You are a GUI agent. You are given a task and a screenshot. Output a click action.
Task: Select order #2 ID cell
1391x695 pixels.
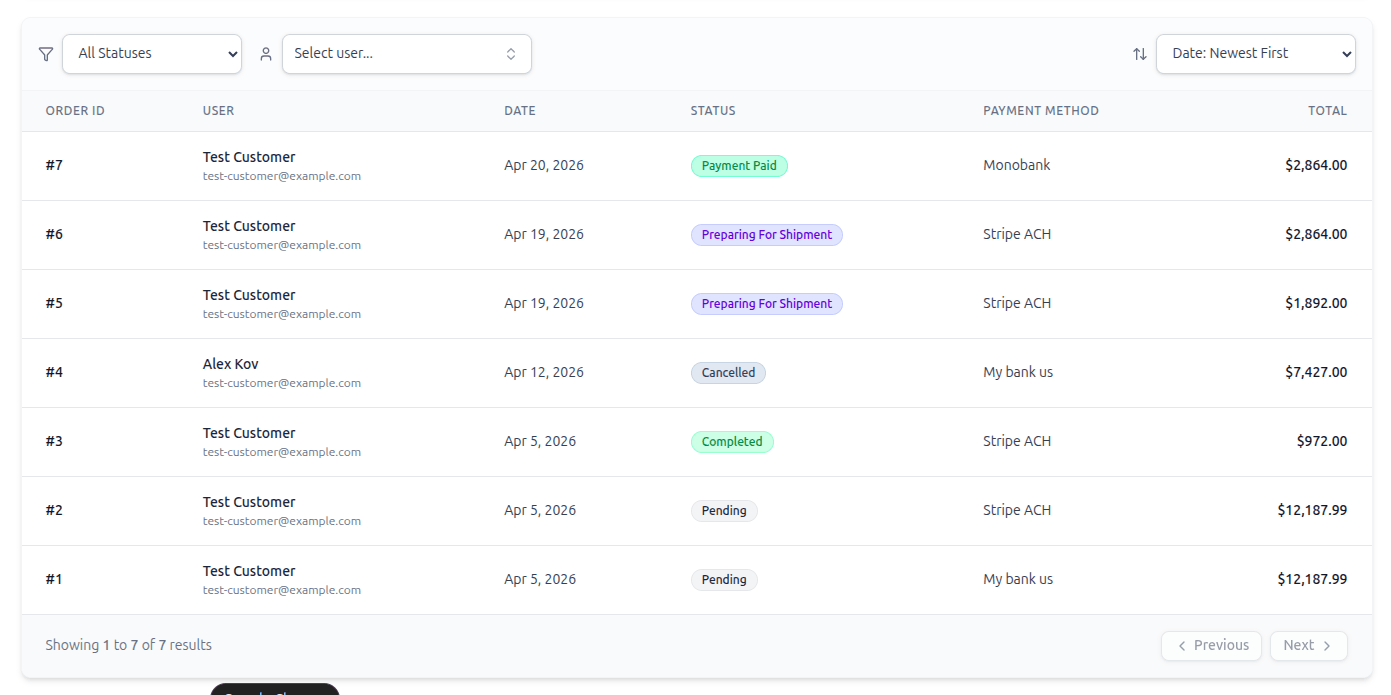pos(54,511)
